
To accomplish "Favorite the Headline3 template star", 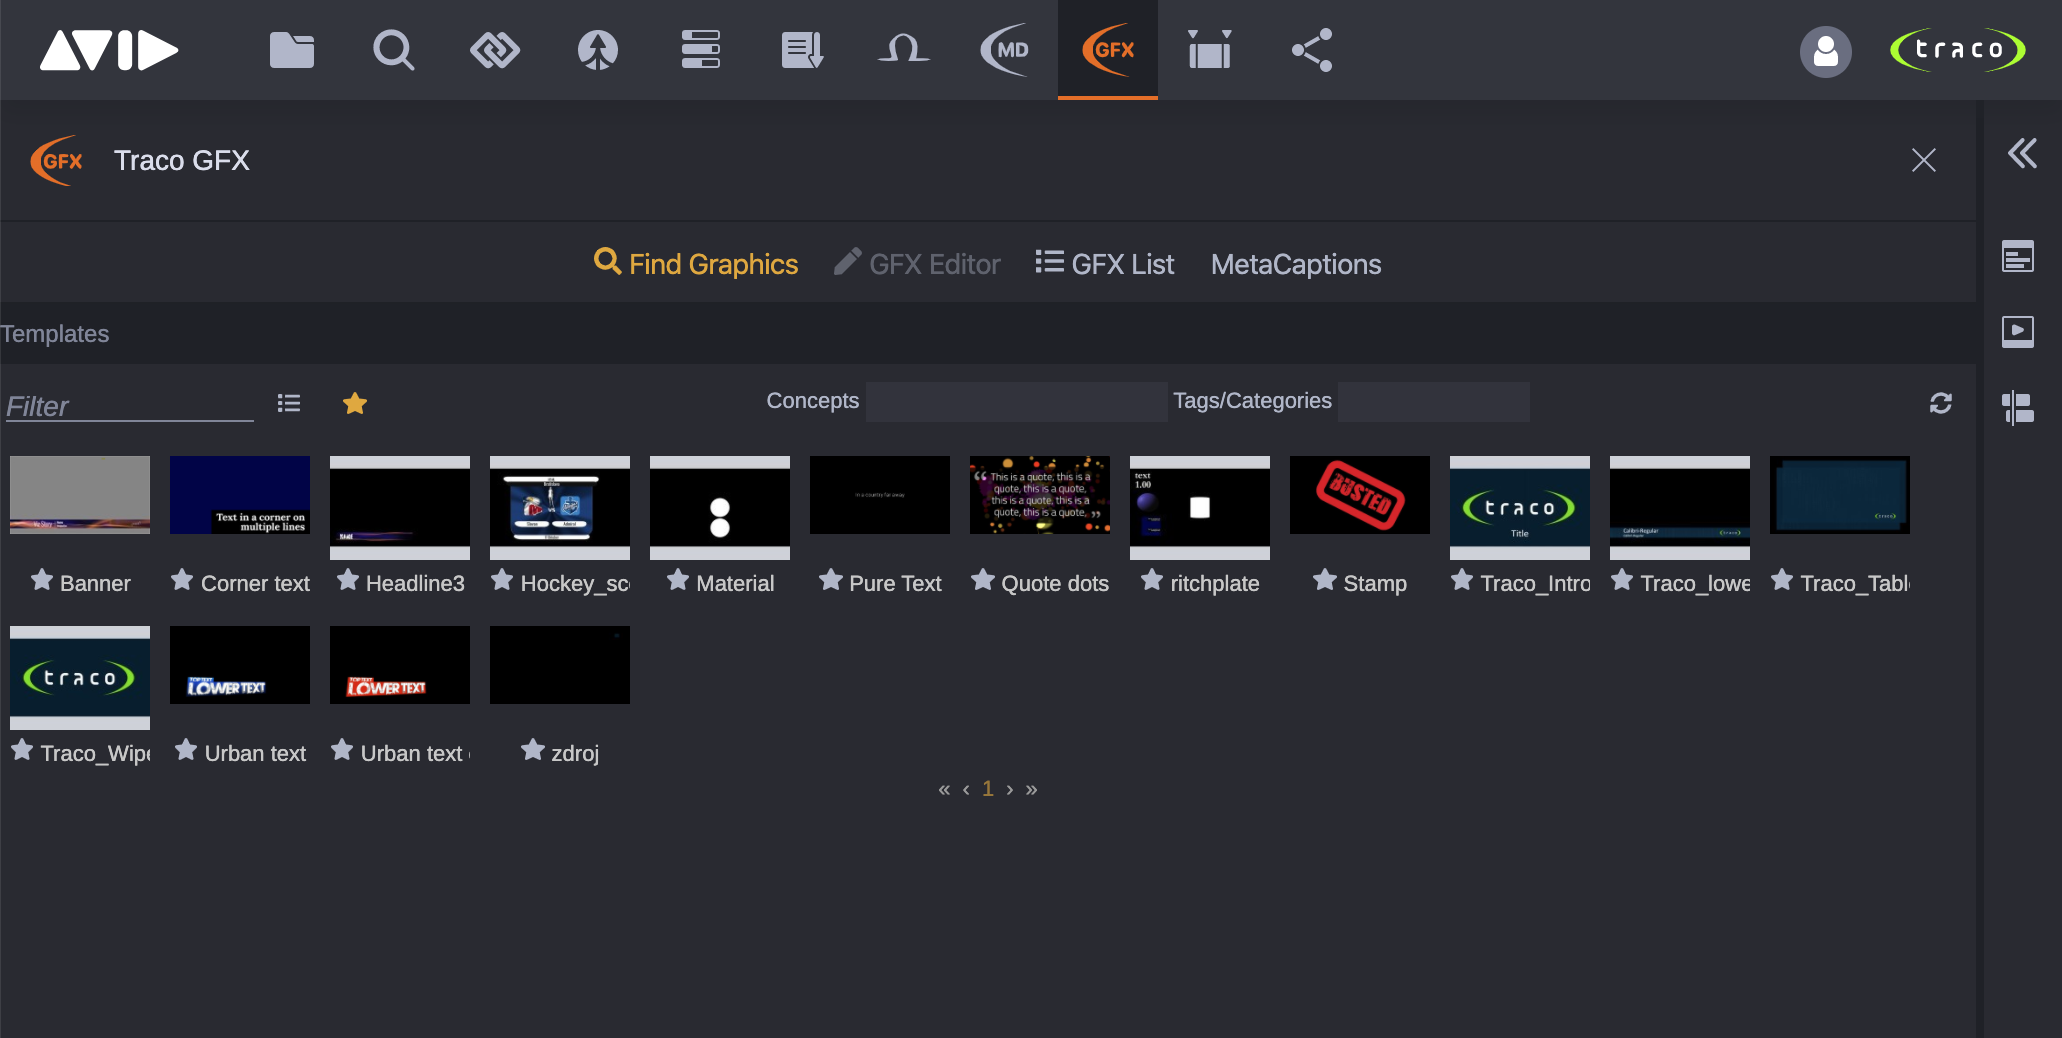I will point(348,580).
